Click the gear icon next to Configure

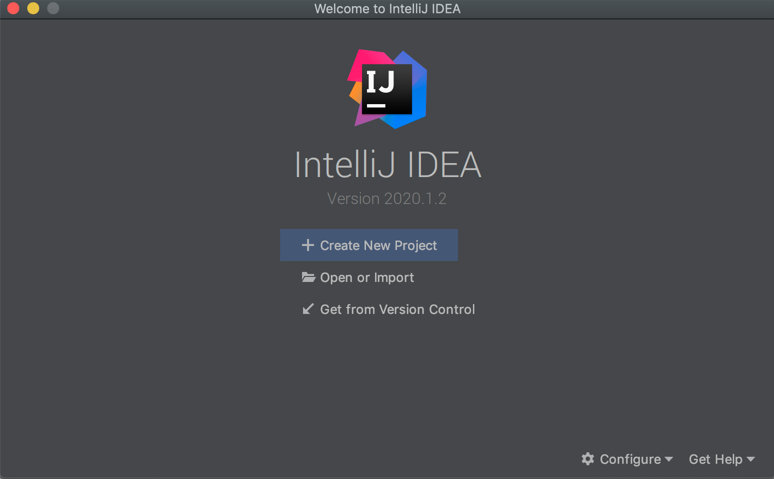588,459
